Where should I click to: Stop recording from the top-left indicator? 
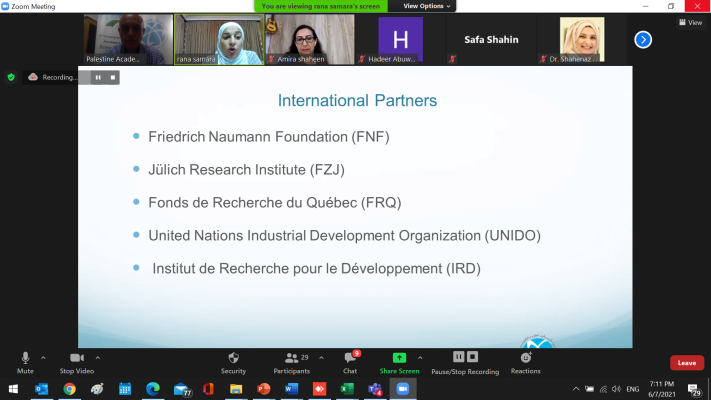coord(112,77)
